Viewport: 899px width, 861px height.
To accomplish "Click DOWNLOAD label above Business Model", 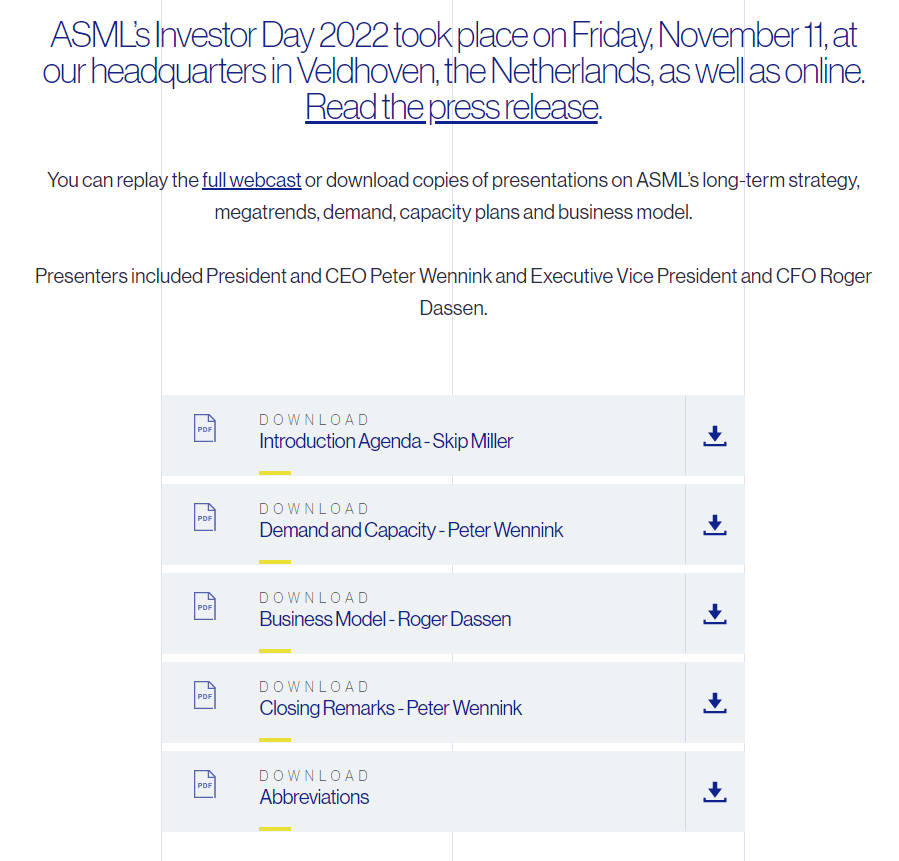I will click(x=314, y=598).
